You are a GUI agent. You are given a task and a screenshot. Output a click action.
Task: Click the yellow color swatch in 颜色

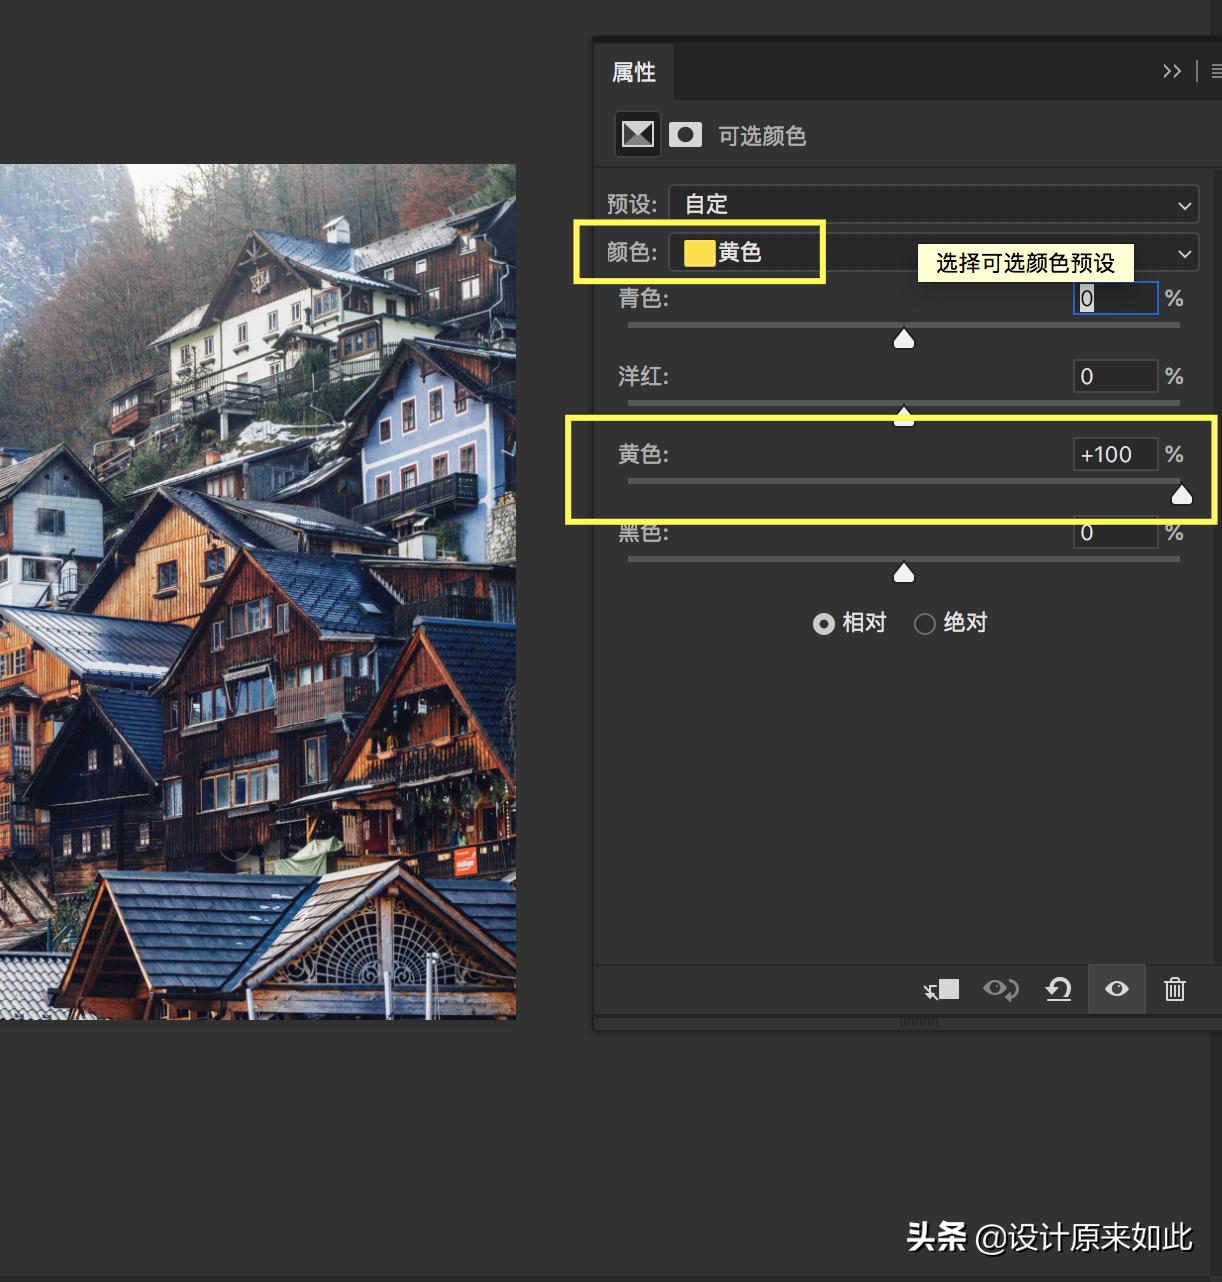pos(699,253)
